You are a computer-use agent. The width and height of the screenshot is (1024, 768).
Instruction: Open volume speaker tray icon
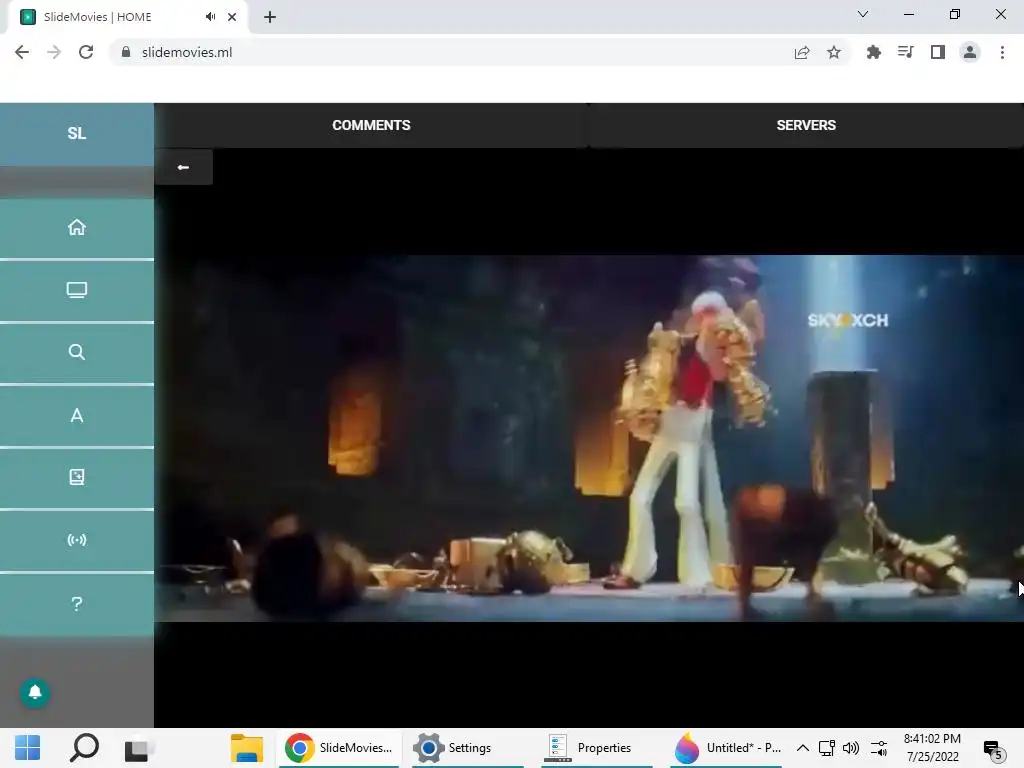click(x=851, y=748)
